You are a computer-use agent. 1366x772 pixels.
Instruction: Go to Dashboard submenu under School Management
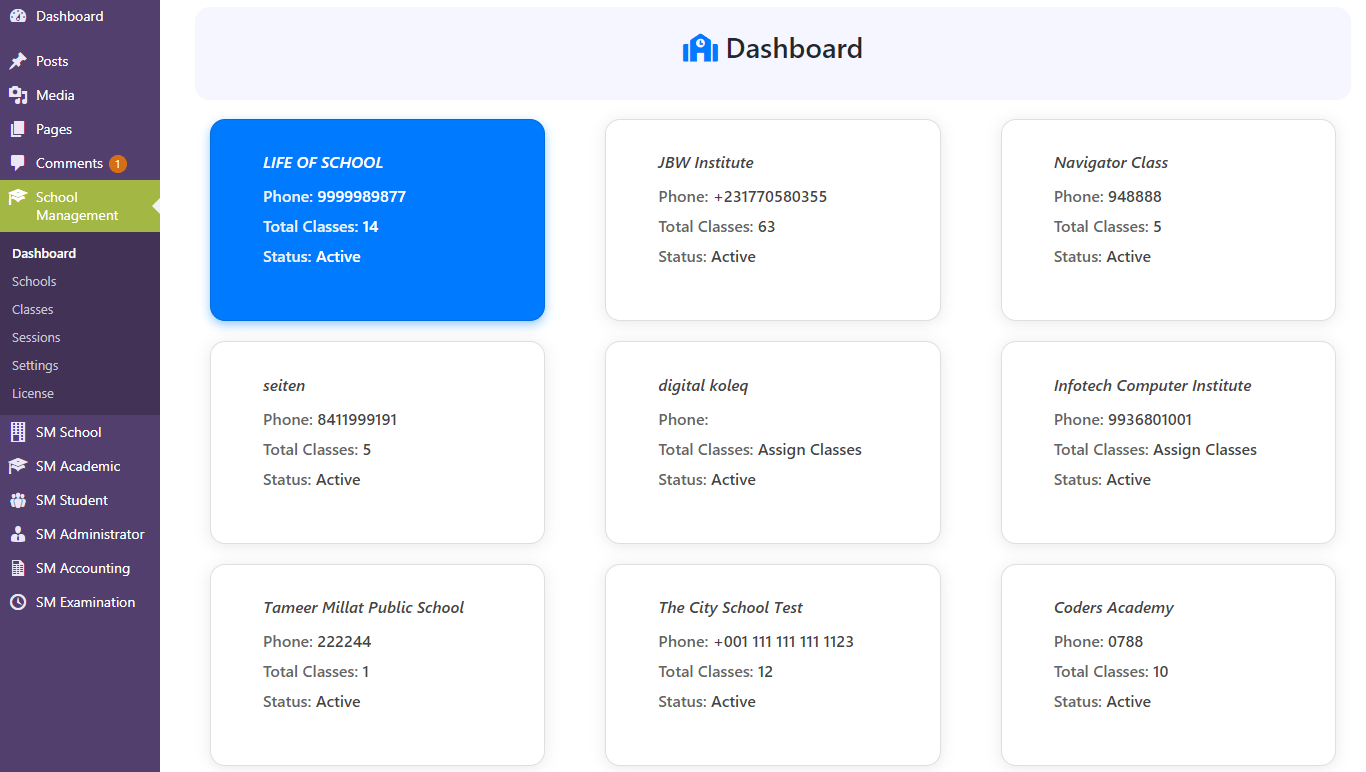click(x=44, y=253)
